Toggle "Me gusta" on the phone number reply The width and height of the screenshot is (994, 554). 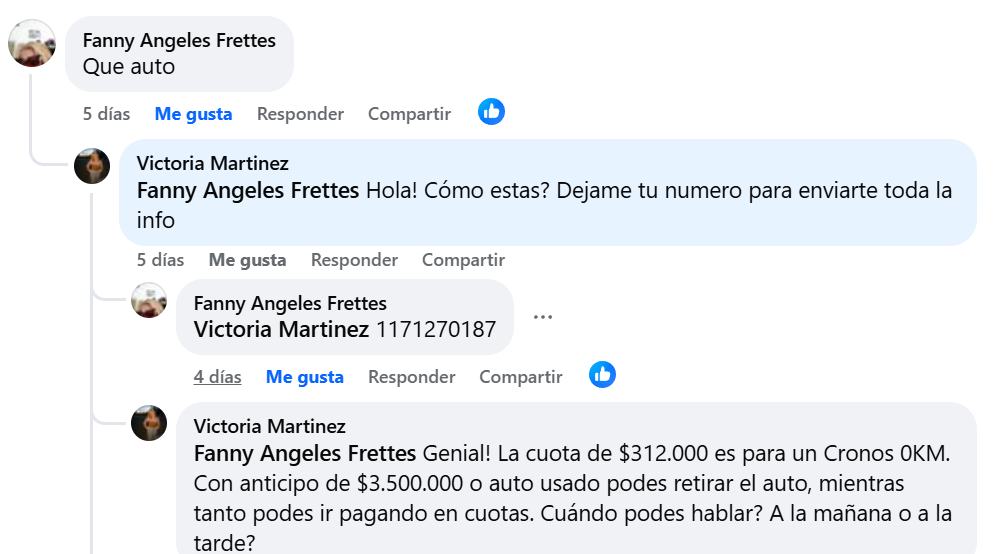point(304,377)
